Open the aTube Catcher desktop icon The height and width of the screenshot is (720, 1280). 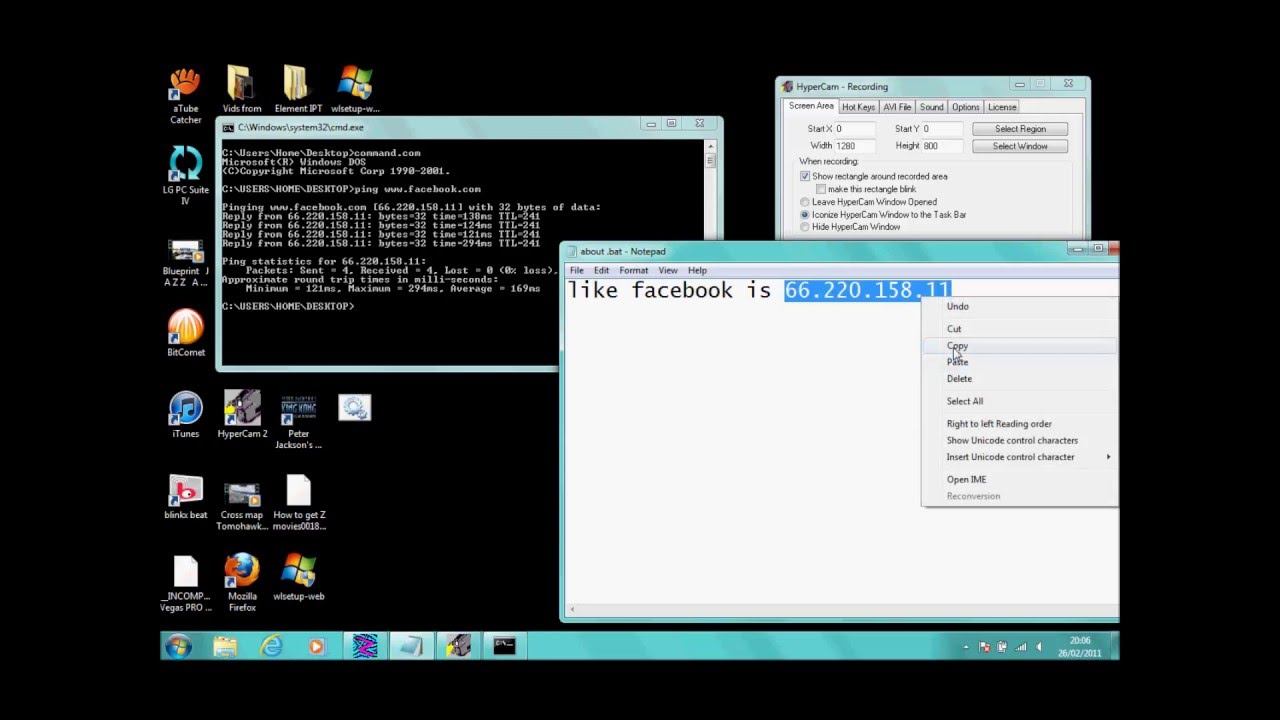click(185, 96)
